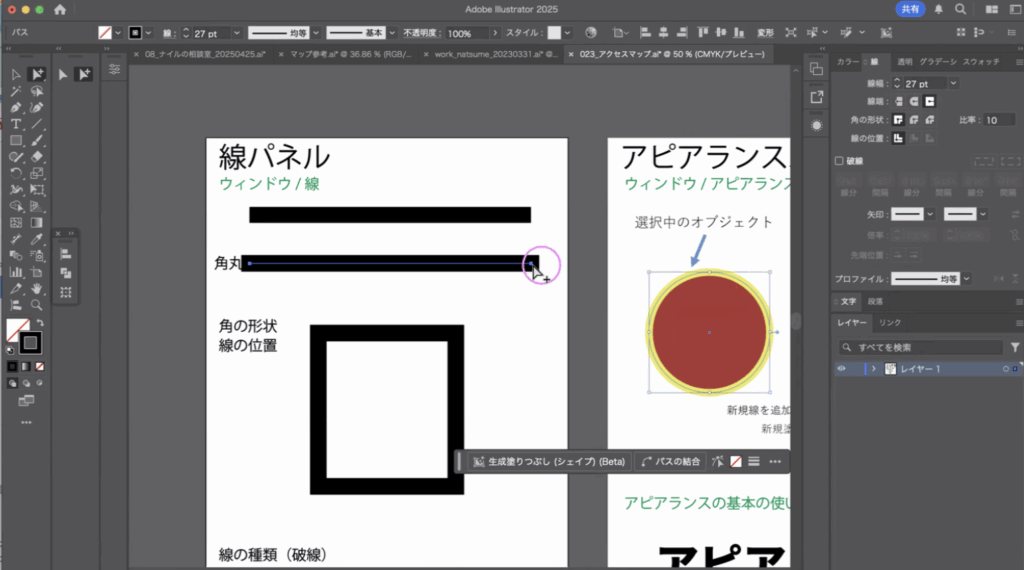The height and width of the screenshot is (570, 1024).
Task: Click the filter icon in the Layers panel
Action: tap(1015, 347)
